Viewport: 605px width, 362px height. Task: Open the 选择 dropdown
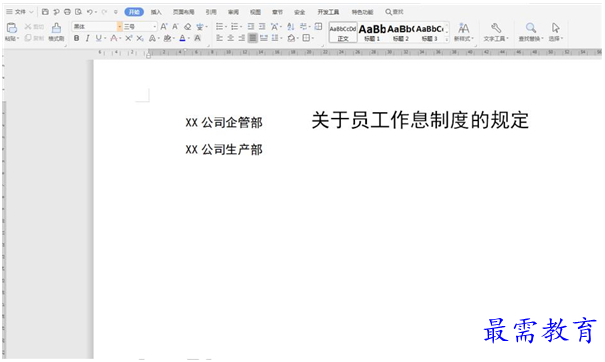tap(556, 32)
